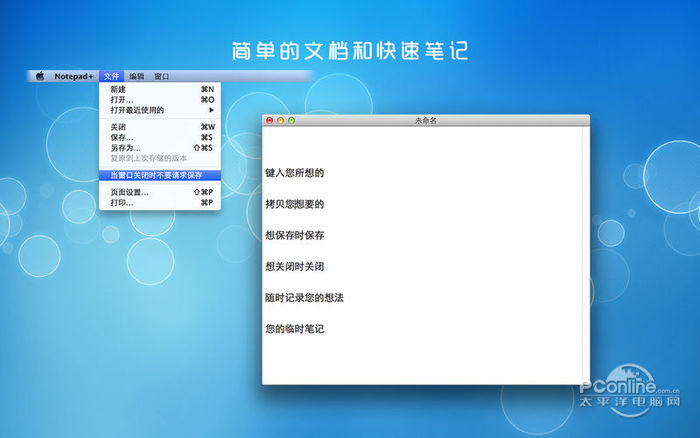Open 页面设置… from the menu
This screenshot has height=438, width=700.
(160, 192)
